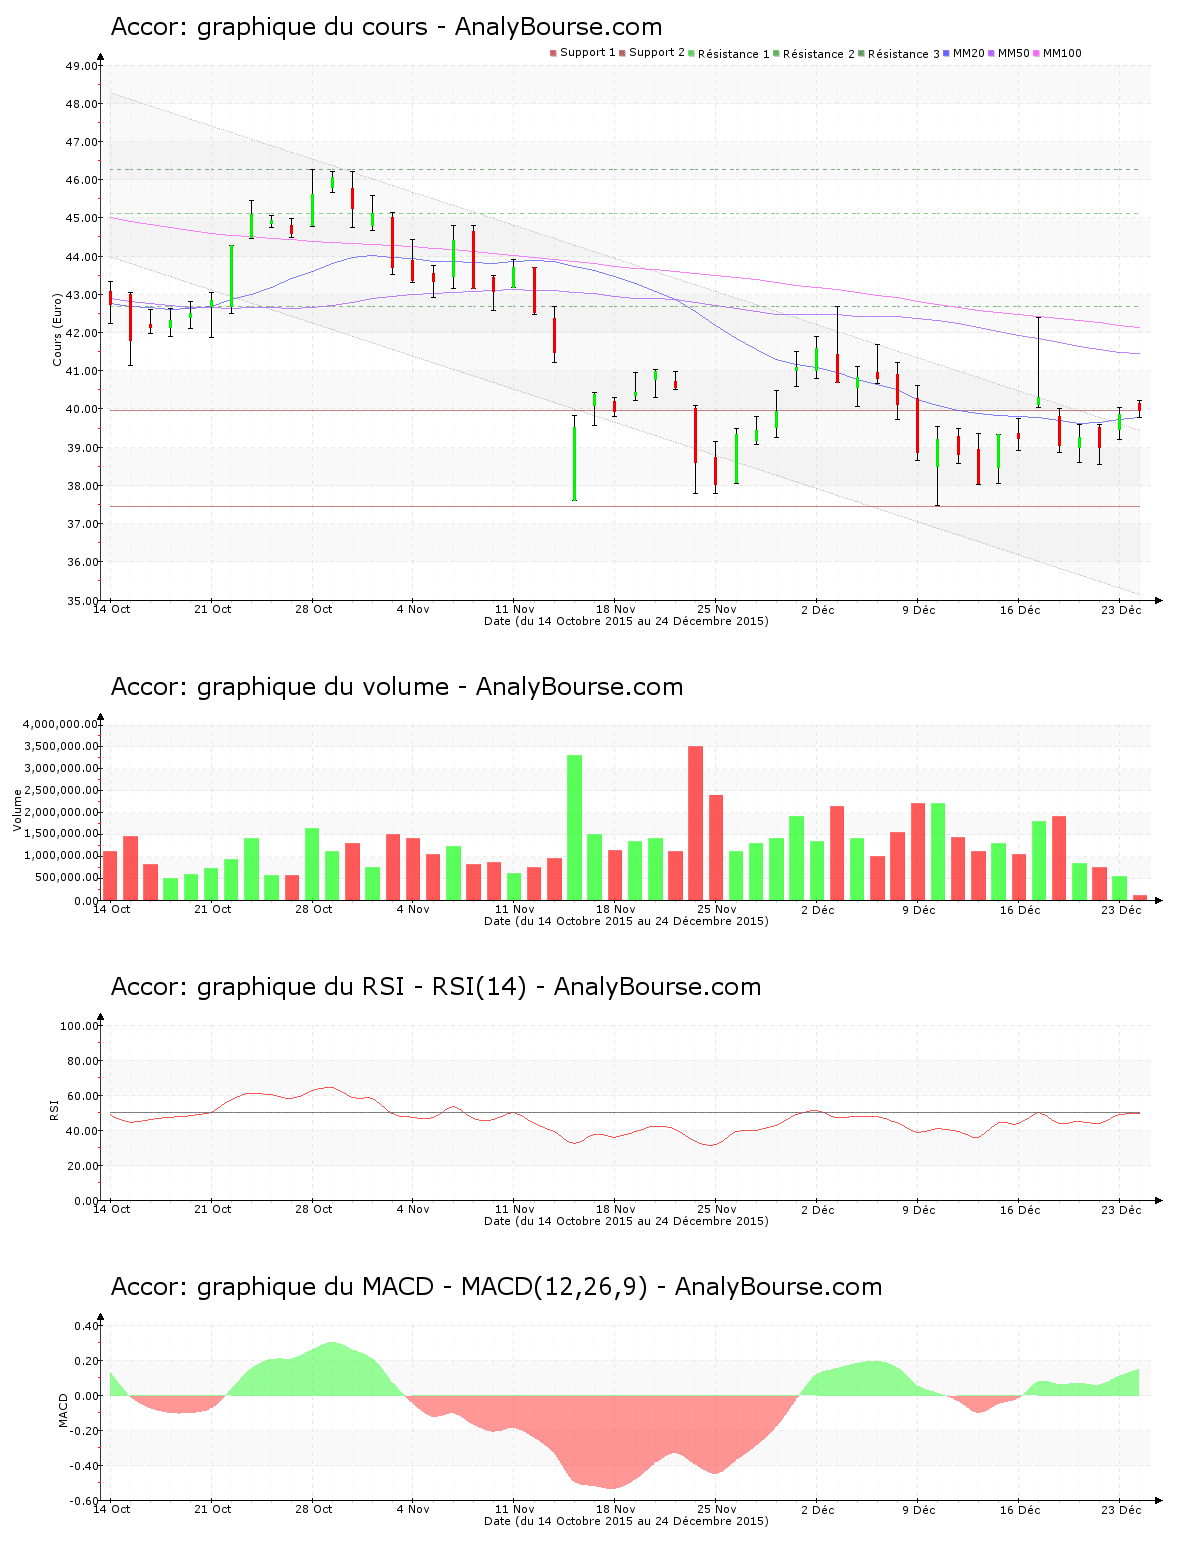
Task: Click '2 Déc' on the RSI chart axis
Action: (817, 1210)
